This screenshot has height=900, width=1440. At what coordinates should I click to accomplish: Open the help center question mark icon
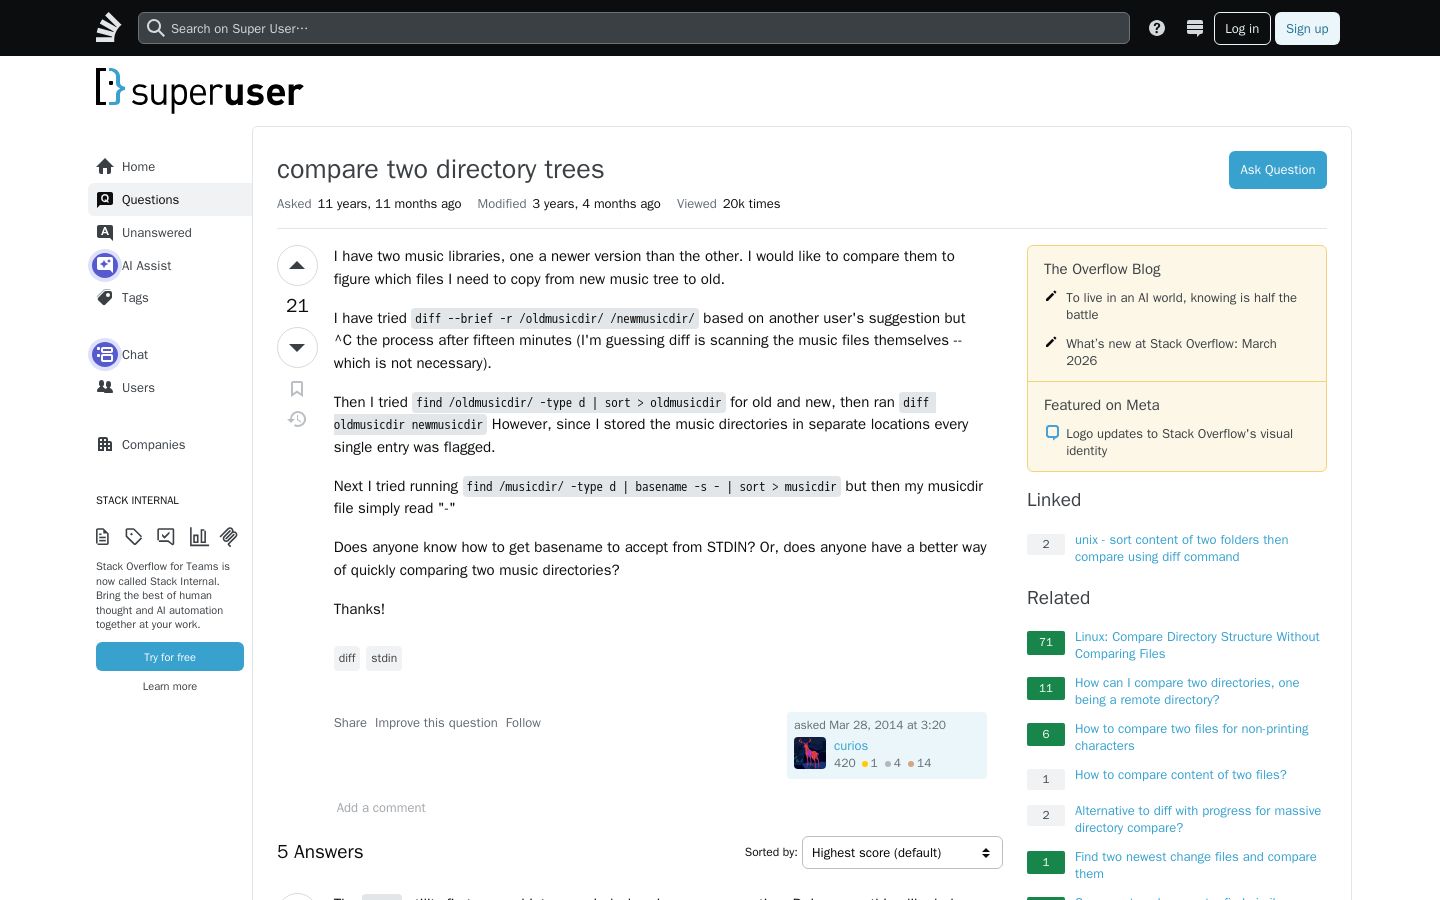pyautogui.click(x=1157, y=28)
